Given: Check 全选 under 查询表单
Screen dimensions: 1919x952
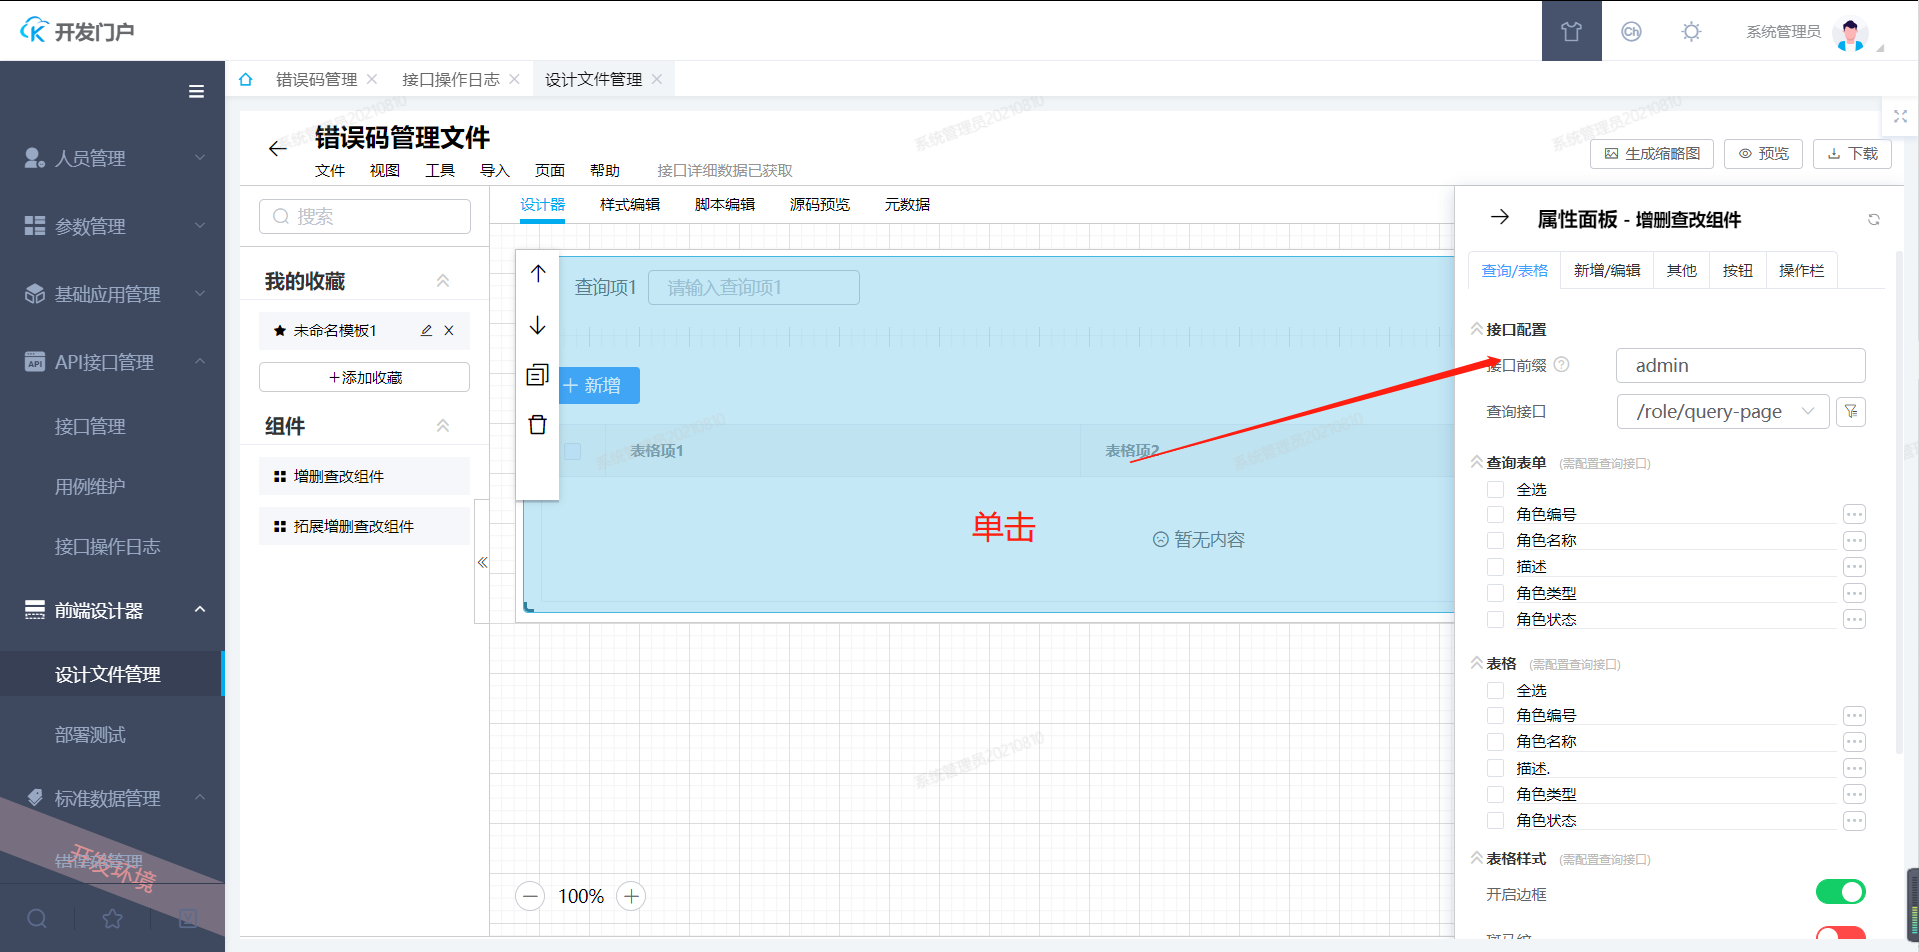Looking at the screenshot, I should 1495,489.
